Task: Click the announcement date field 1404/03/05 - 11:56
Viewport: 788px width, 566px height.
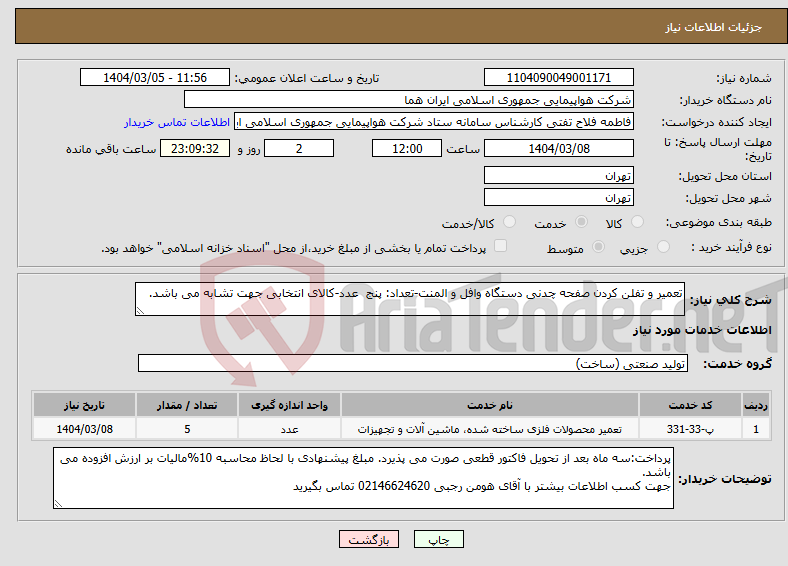Action: click(x=155, y=77)
